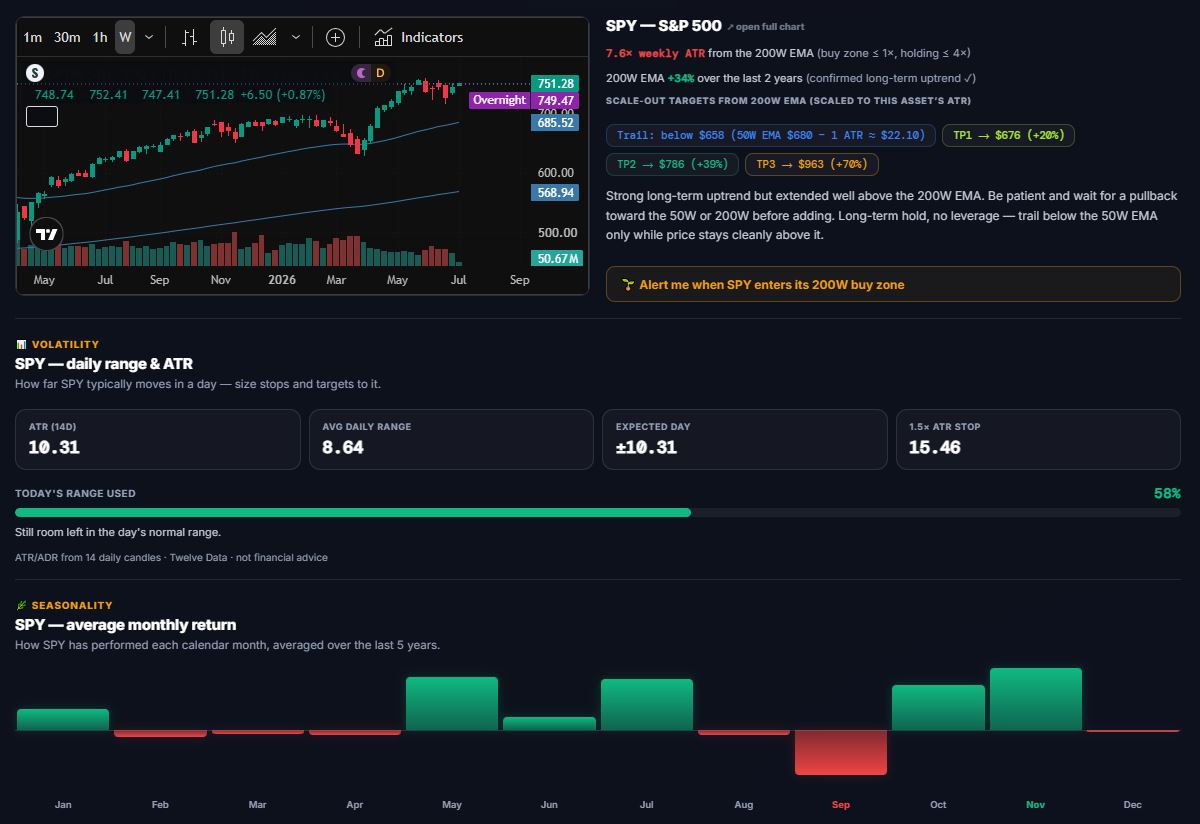Click the Trail below $658 pill
Image resolution: width=1200 pixels, height=824 pixels.
click(771, 135)
